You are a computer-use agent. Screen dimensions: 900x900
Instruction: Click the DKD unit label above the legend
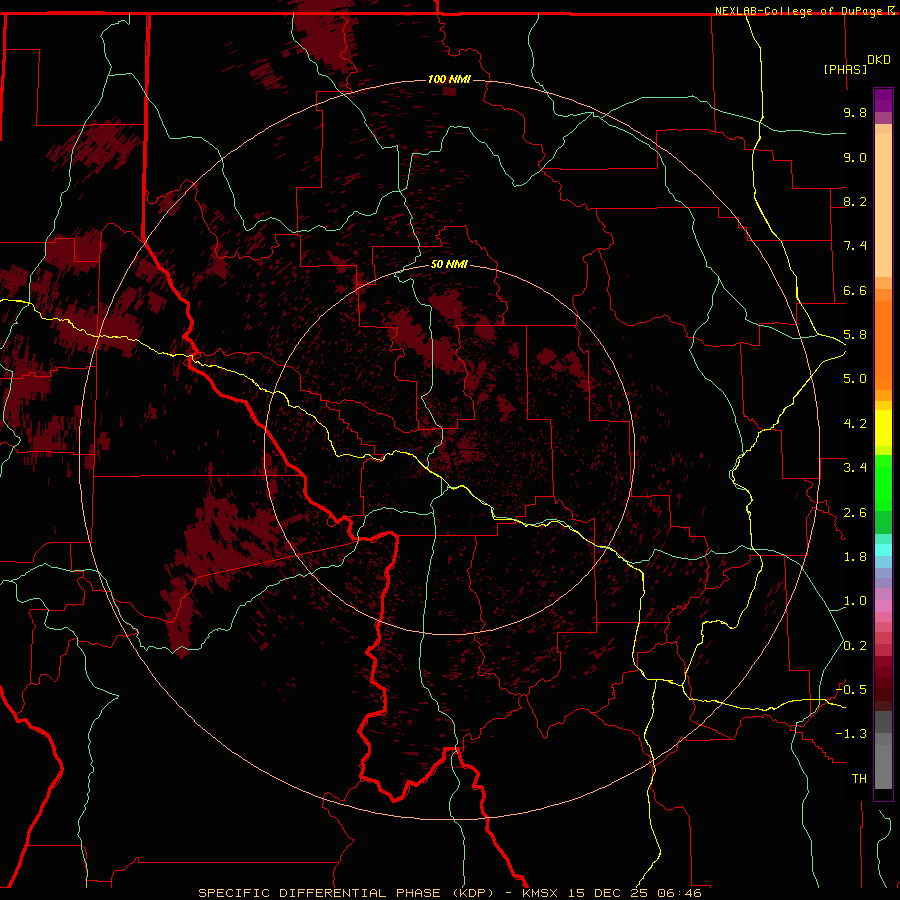(x=879, y=59)
